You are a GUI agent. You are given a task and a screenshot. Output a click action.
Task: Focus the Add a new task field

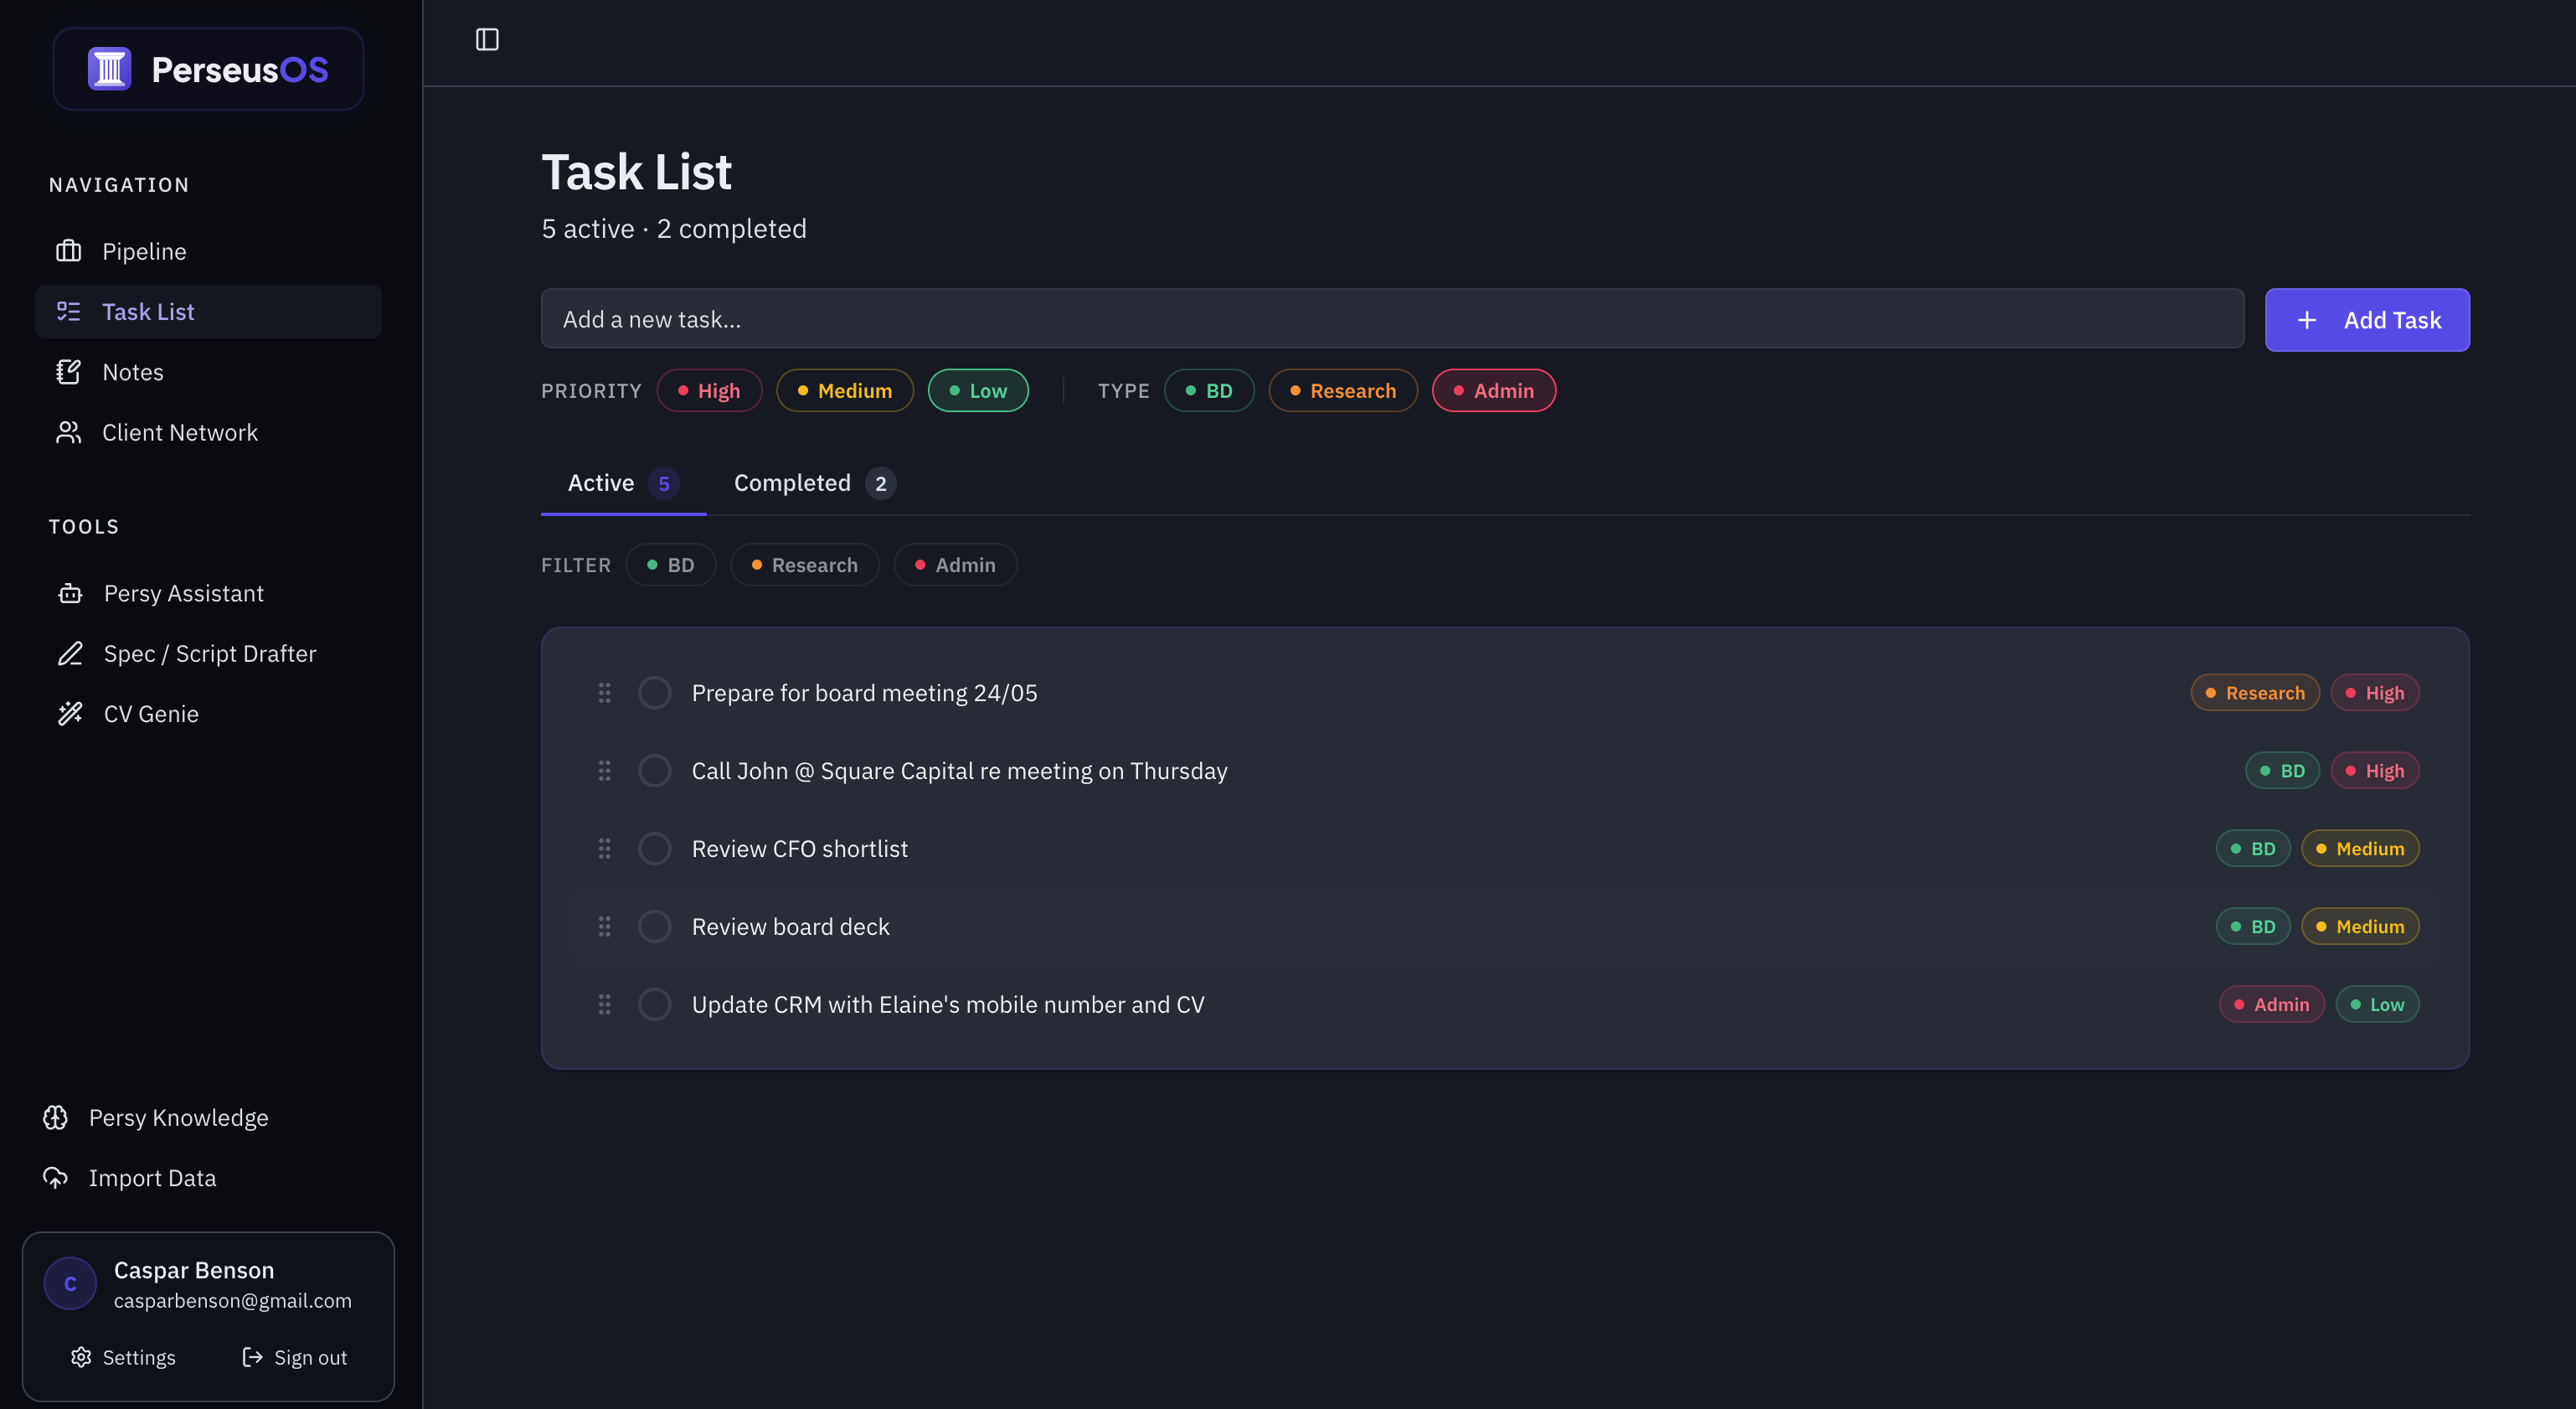point(1392,319)
